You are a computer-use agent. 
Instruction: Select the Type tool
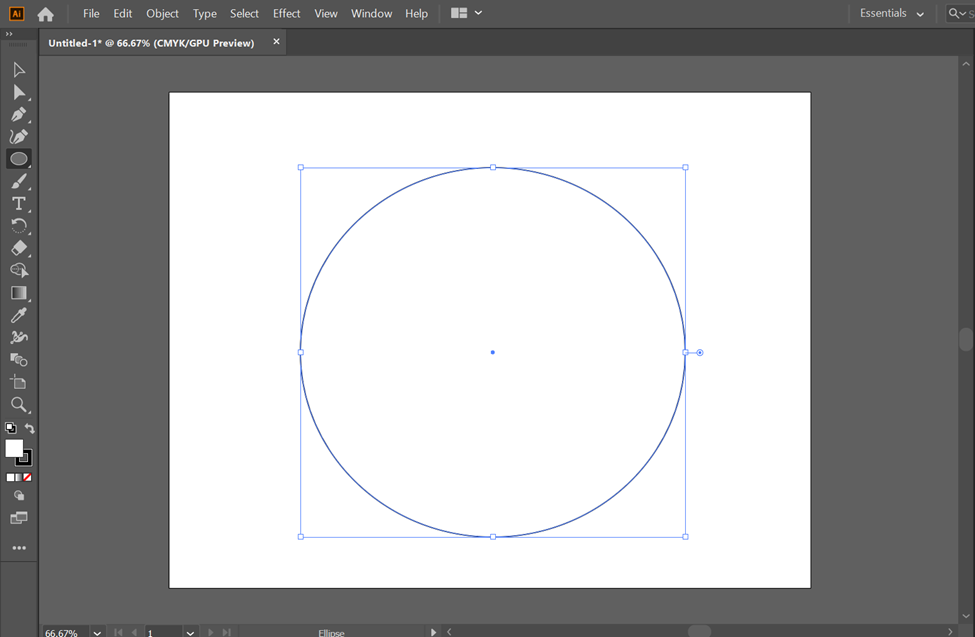tap(19, 203)
